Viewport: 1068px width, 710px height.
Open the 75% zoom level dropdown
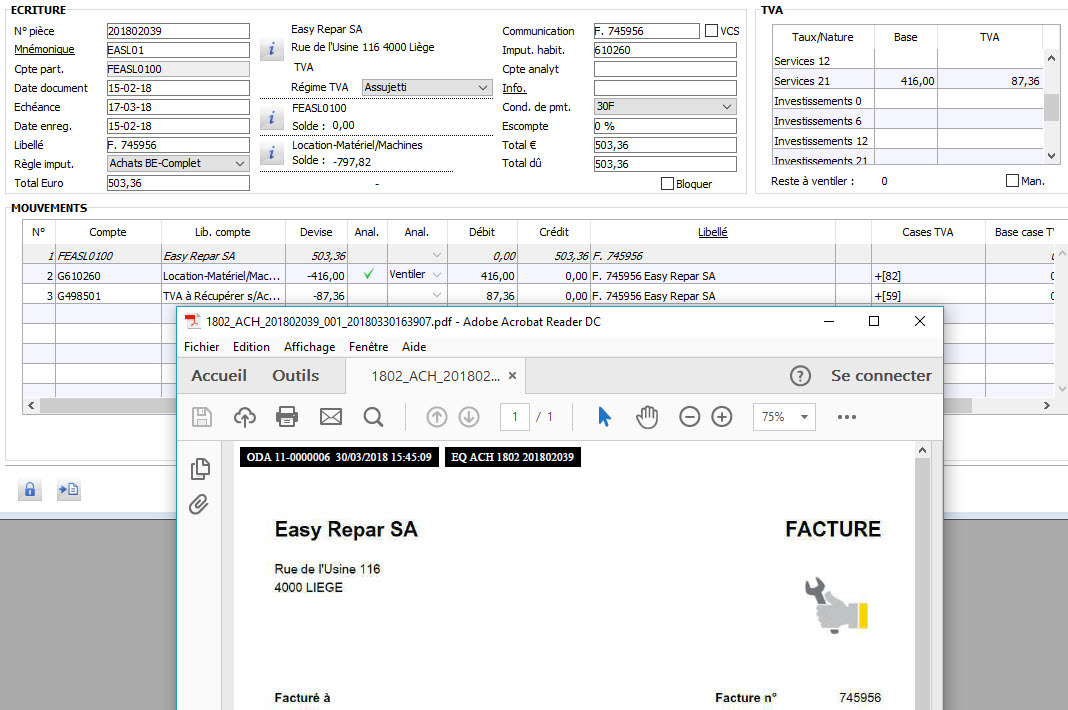click(784, 417)
